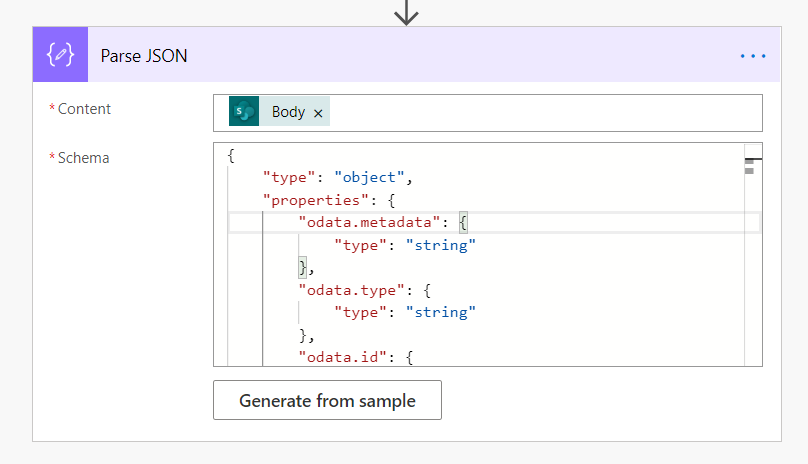This screenshot has width=808, height=464.
Task: Click the "odata.id" line in schema
Action: pos(341,356)
